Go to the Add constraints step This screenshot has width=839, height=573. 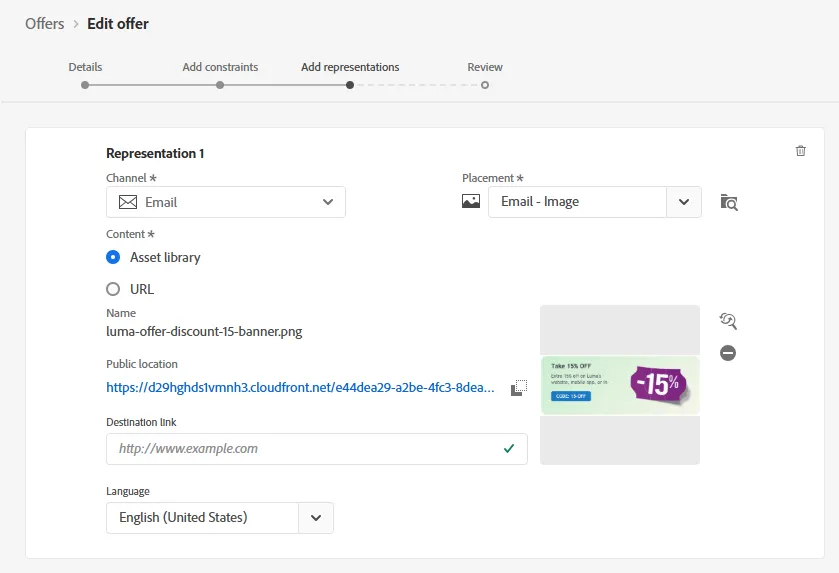pos(220,67)
